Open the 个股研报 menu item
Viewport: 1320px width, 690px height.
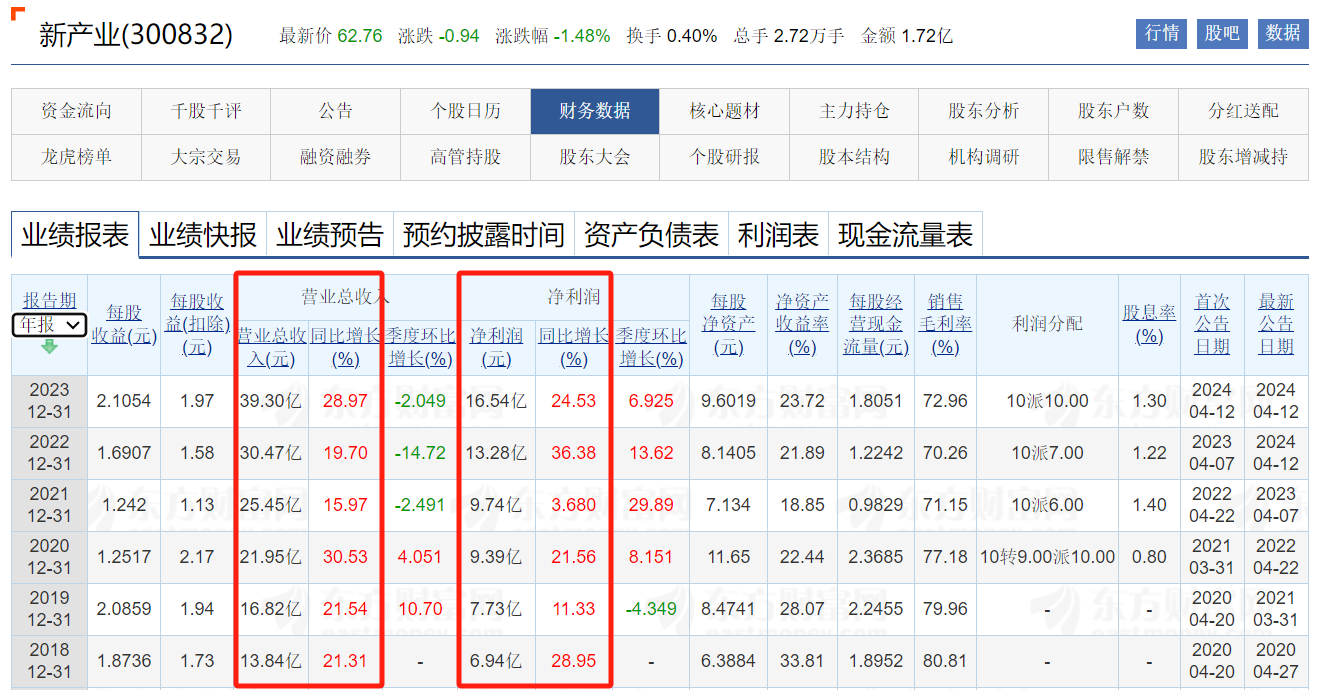(x=725, y=157)
